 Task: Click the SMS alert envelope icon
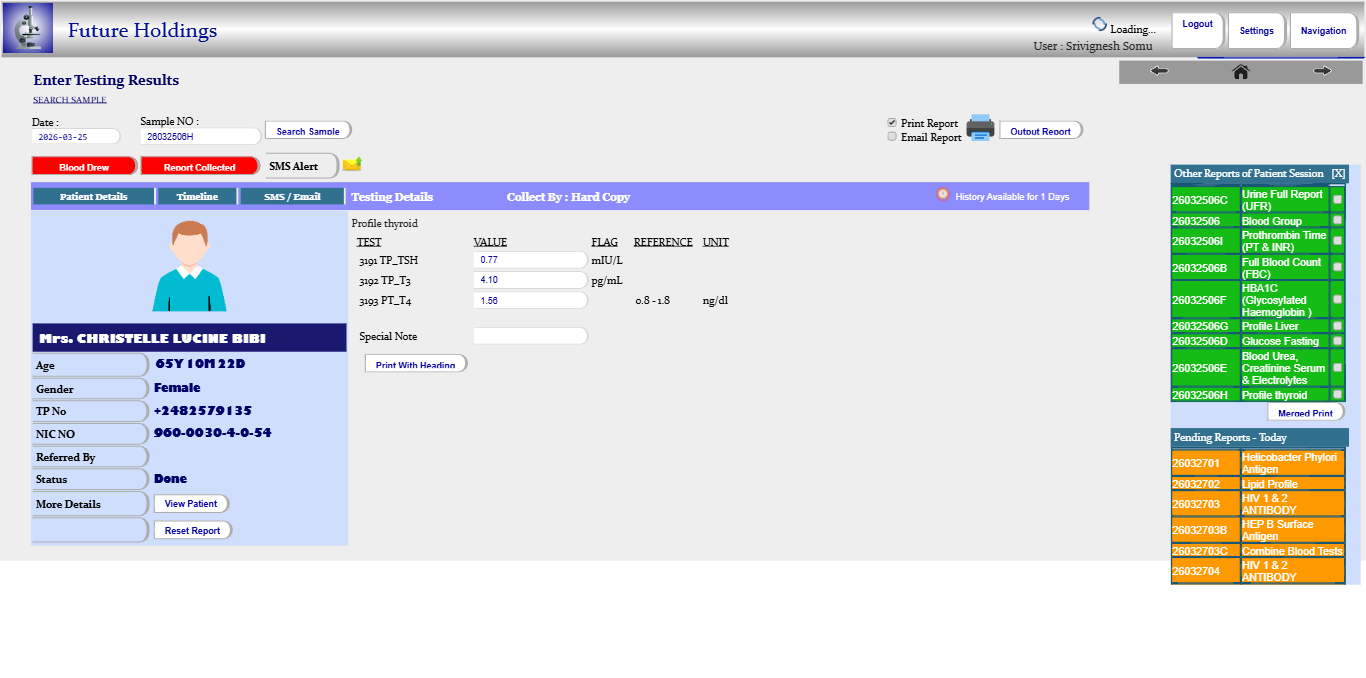(x=352, y=164)
